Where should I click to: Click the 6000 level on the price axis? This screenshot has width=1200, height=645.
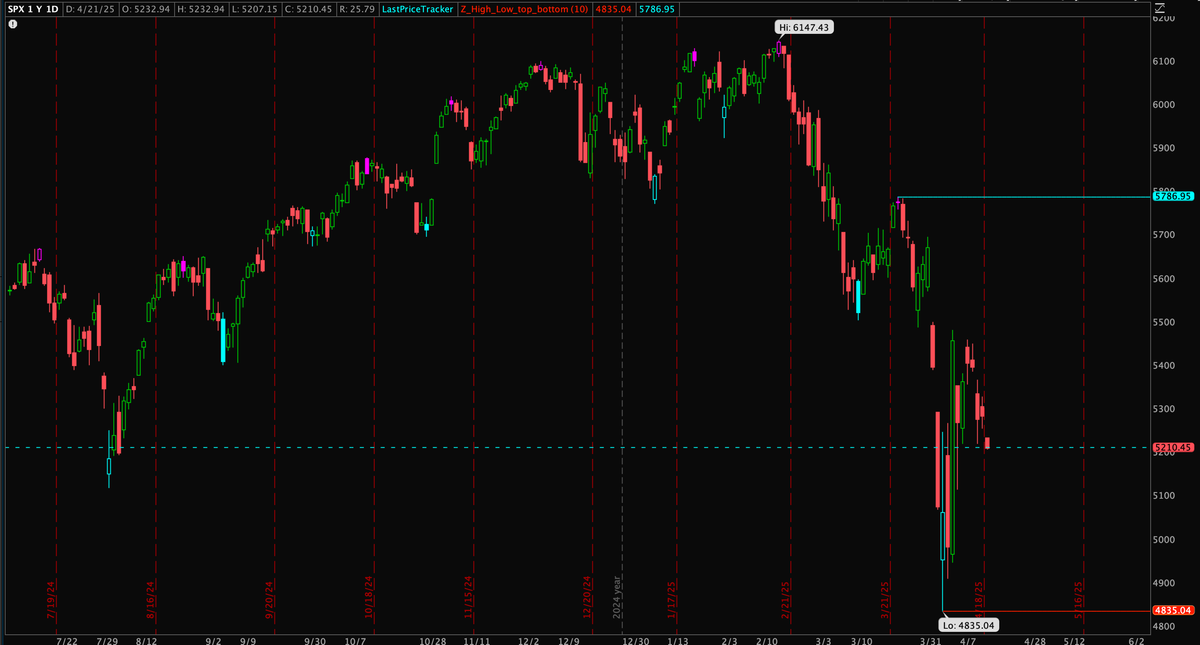(x=1164, y=105)
